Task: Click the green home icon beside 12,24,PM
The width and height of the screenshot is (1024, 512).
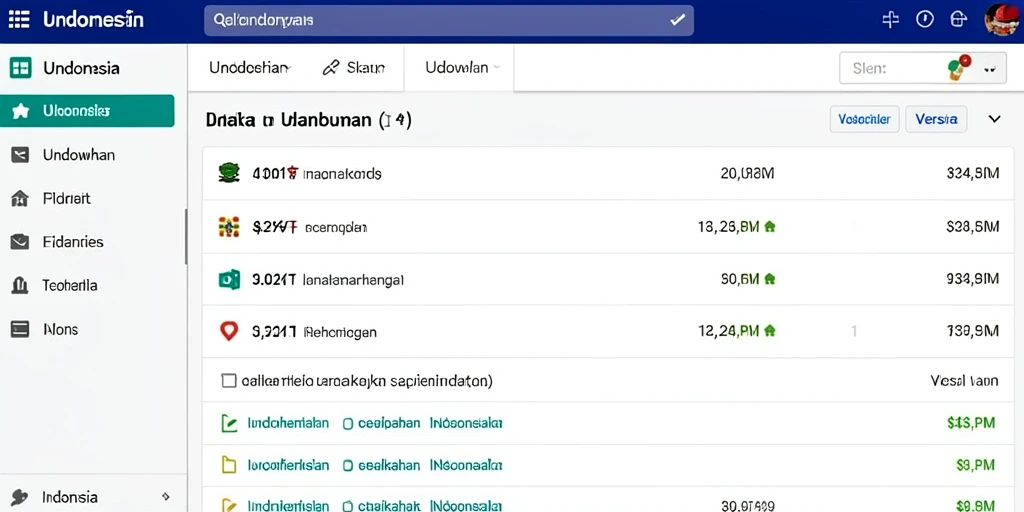Action: click(x=769, y=331)
